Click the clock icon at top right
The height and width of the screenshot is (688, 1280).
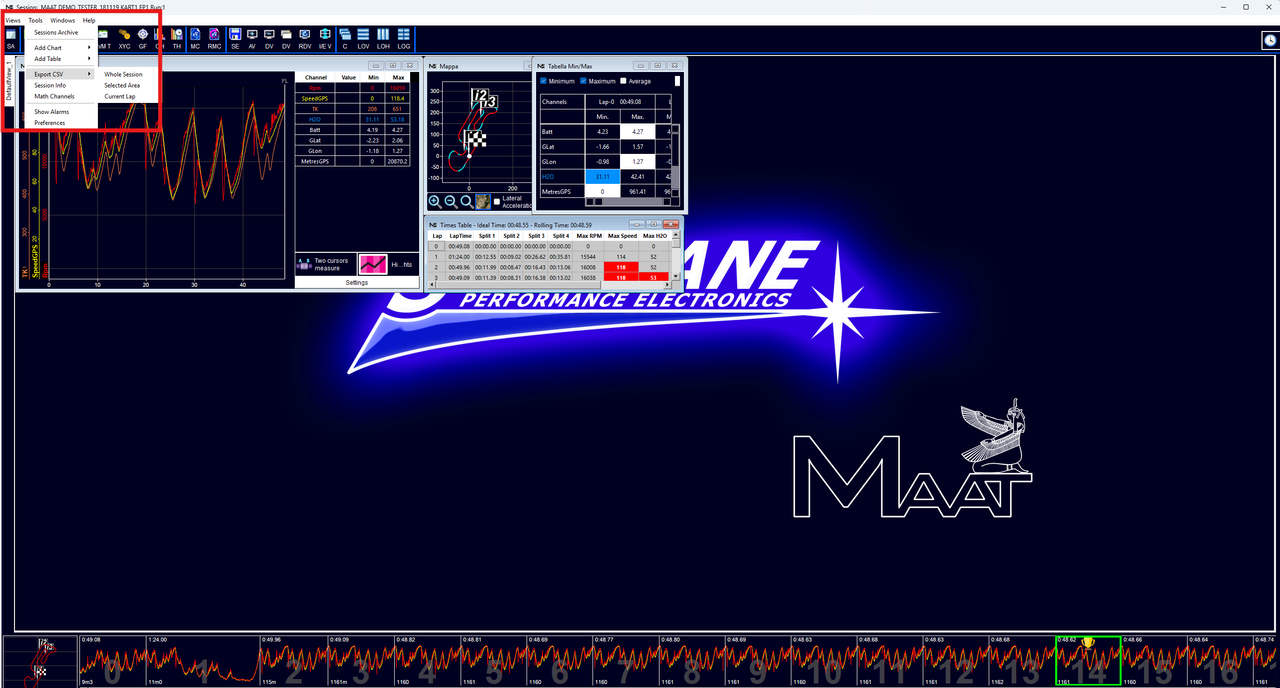coord(1268,40)
